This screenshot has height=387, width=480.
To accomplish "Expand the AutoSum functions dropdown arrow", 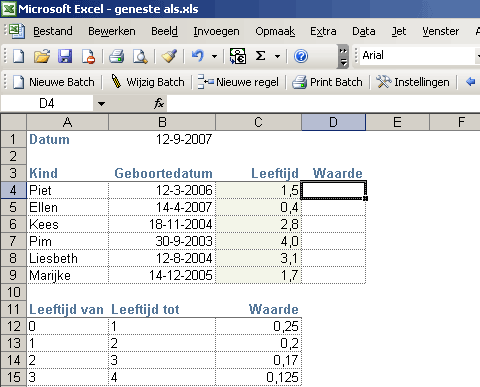I will point(277,56).
